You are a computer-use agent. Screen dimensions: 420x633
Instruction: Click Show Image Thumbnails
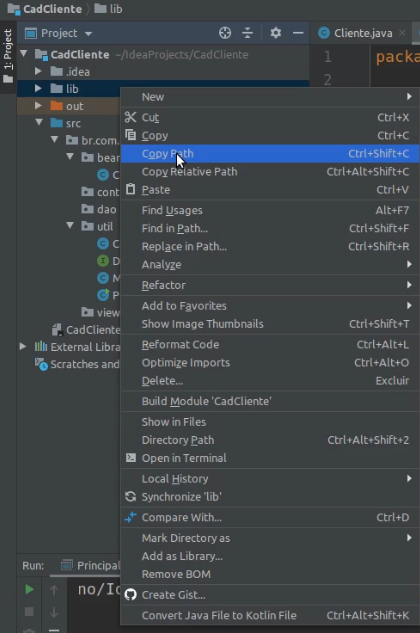(270, 324)
